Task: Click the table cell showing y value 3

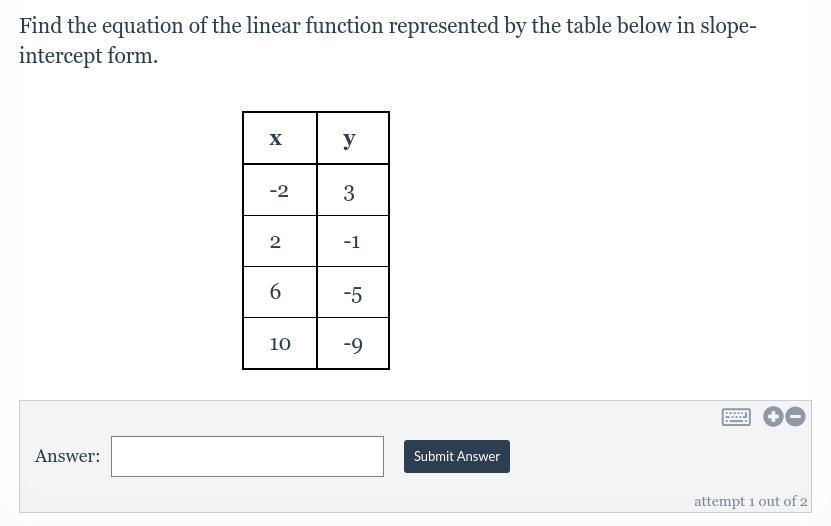Action: coord(353,190)
